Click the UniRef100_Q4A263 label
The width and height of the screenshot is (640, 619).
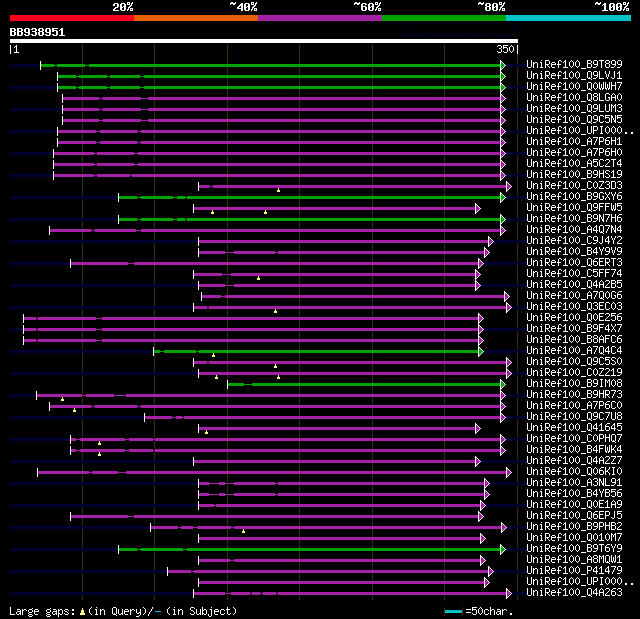click(574, 593)
